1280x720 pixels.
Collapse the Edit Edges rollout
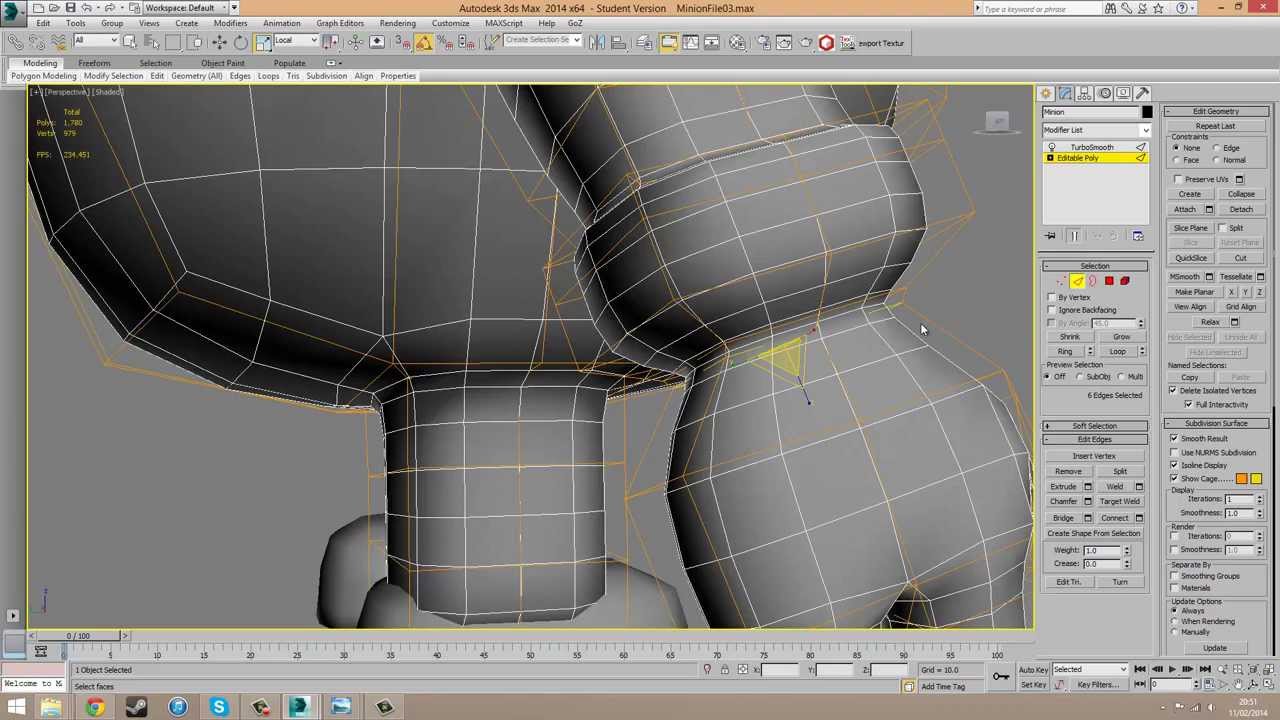(1095, 440)
